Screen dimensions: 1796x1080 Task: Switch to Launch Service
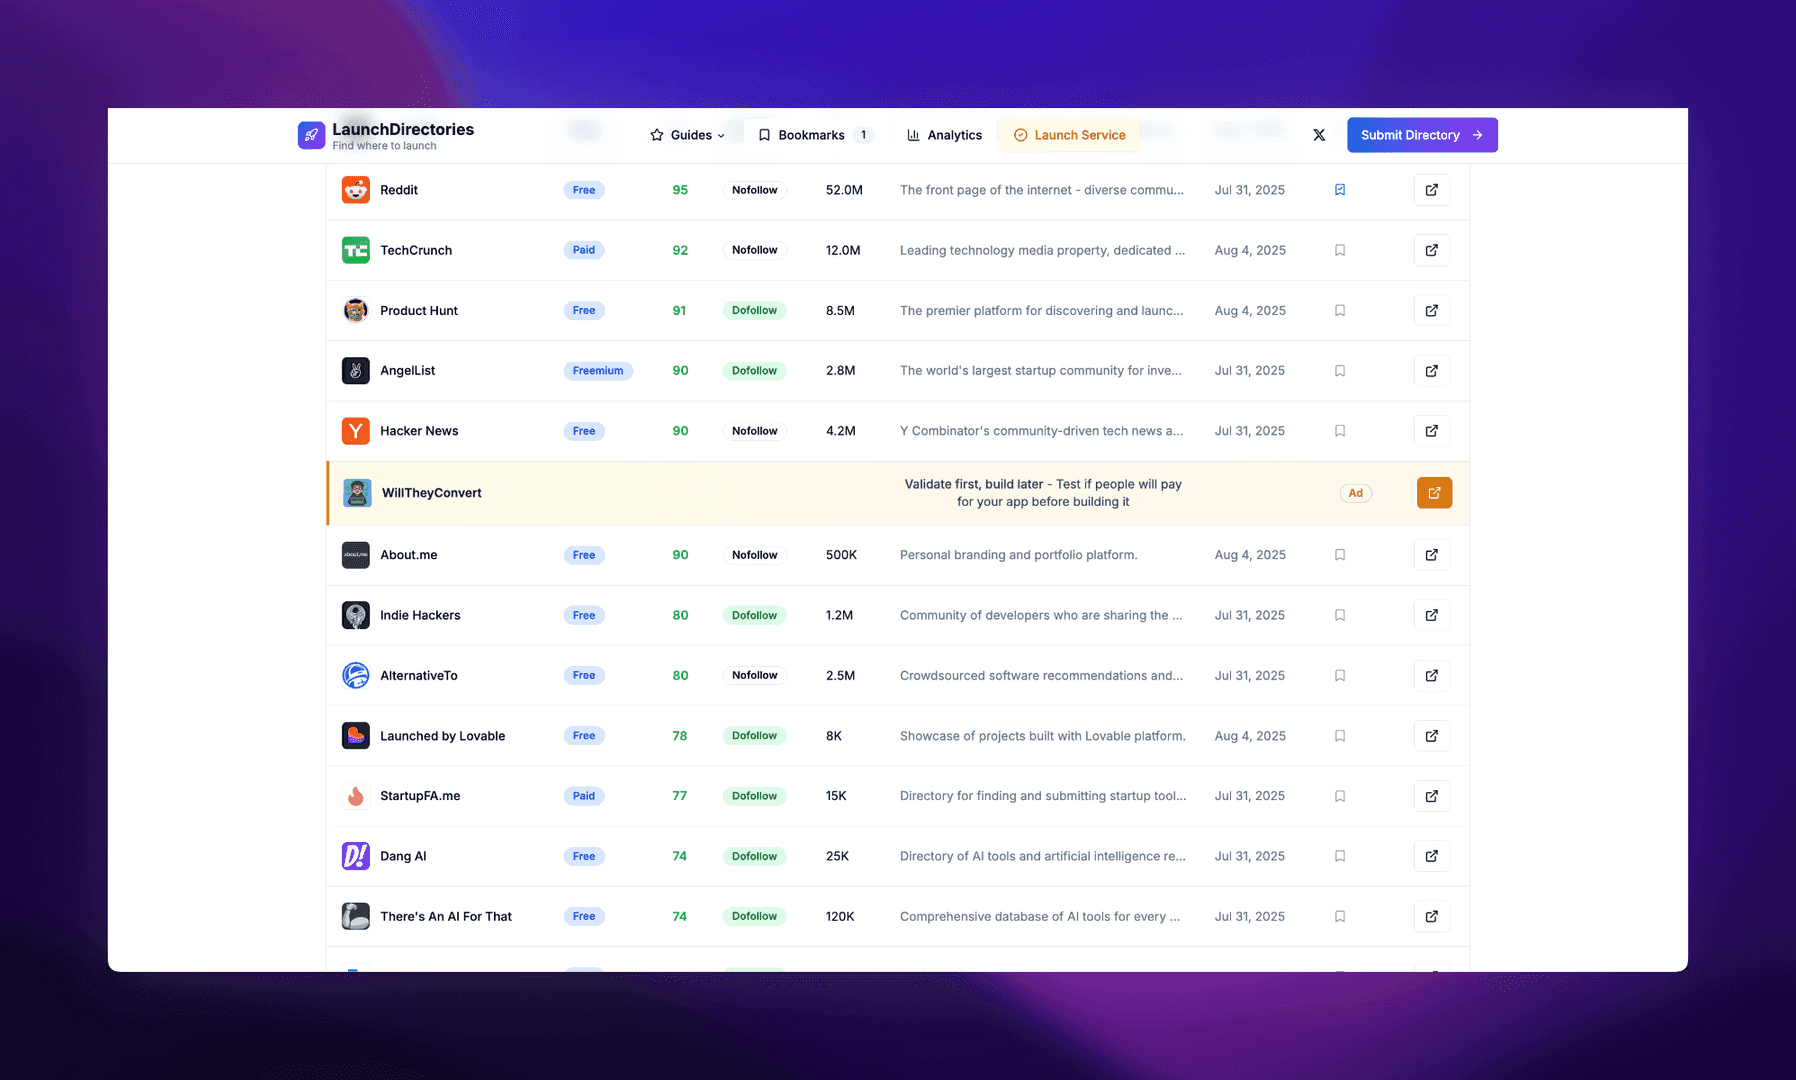(1069, 135)
